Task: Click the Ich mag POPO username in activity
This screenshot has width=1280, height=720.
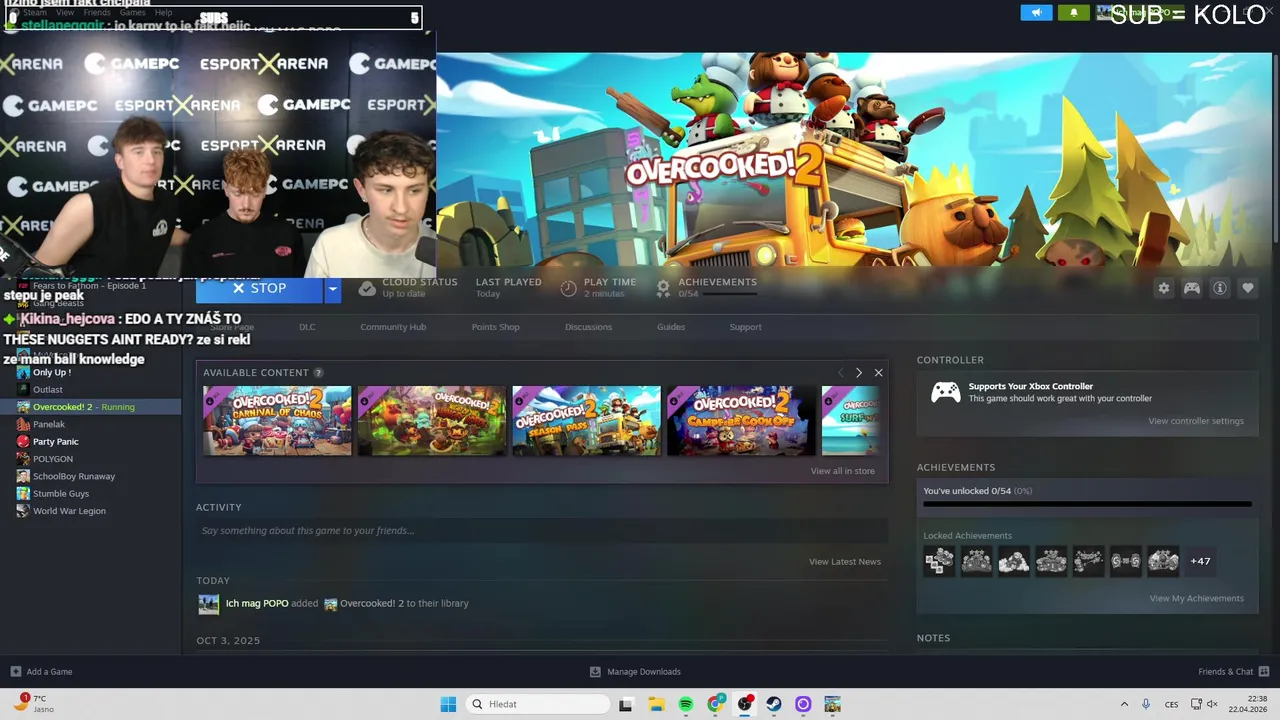Action: pos(257,604)
